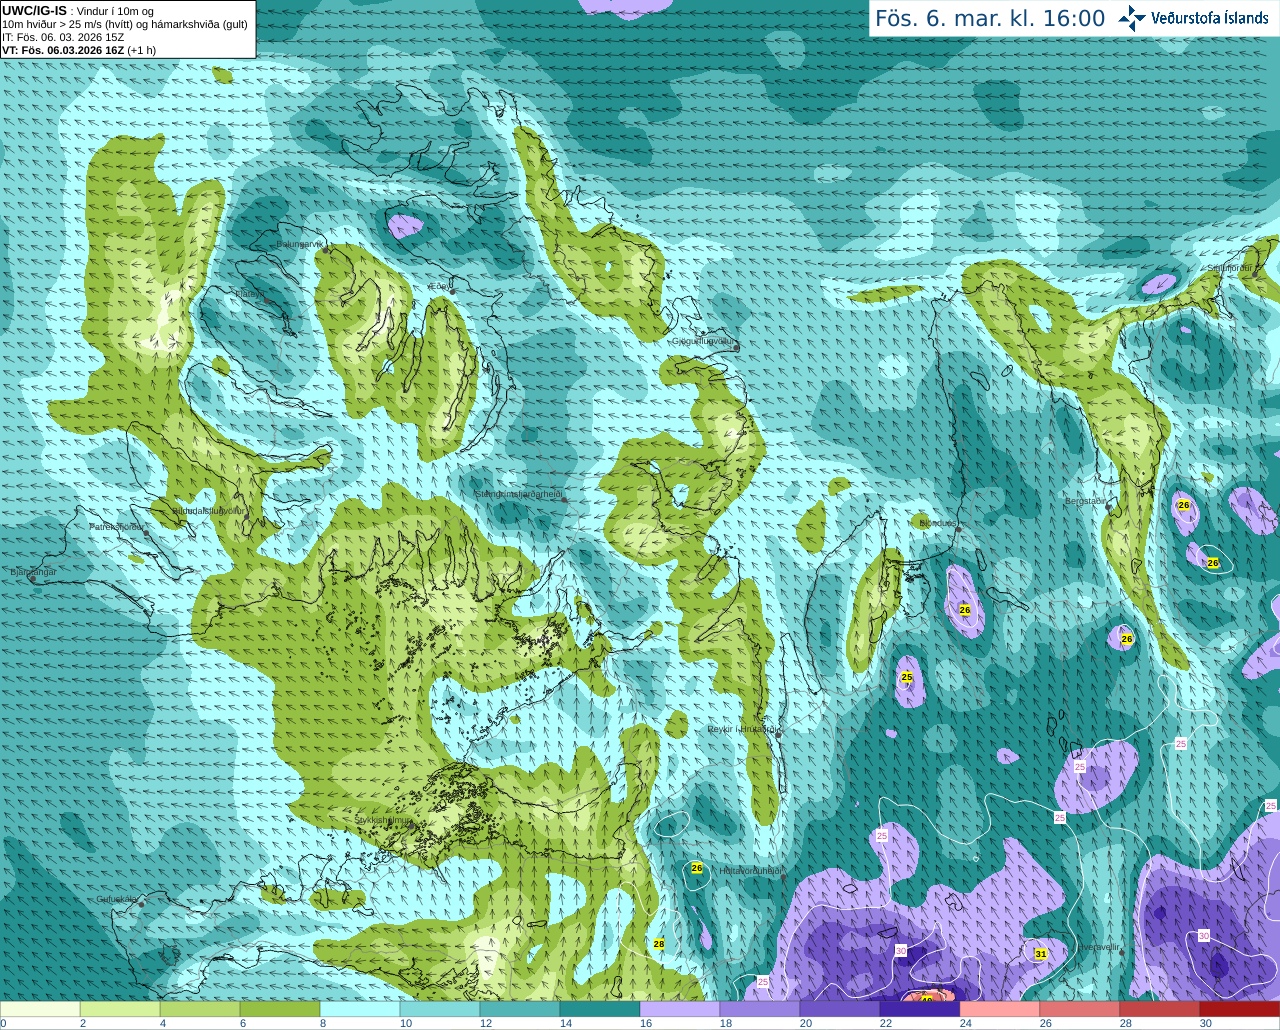This screenshot has width=1280, height=1030.
Task: Pick the 18–20 m/s lavender legend swatch
Action: pyautogui.click(x=760, y=1009)
